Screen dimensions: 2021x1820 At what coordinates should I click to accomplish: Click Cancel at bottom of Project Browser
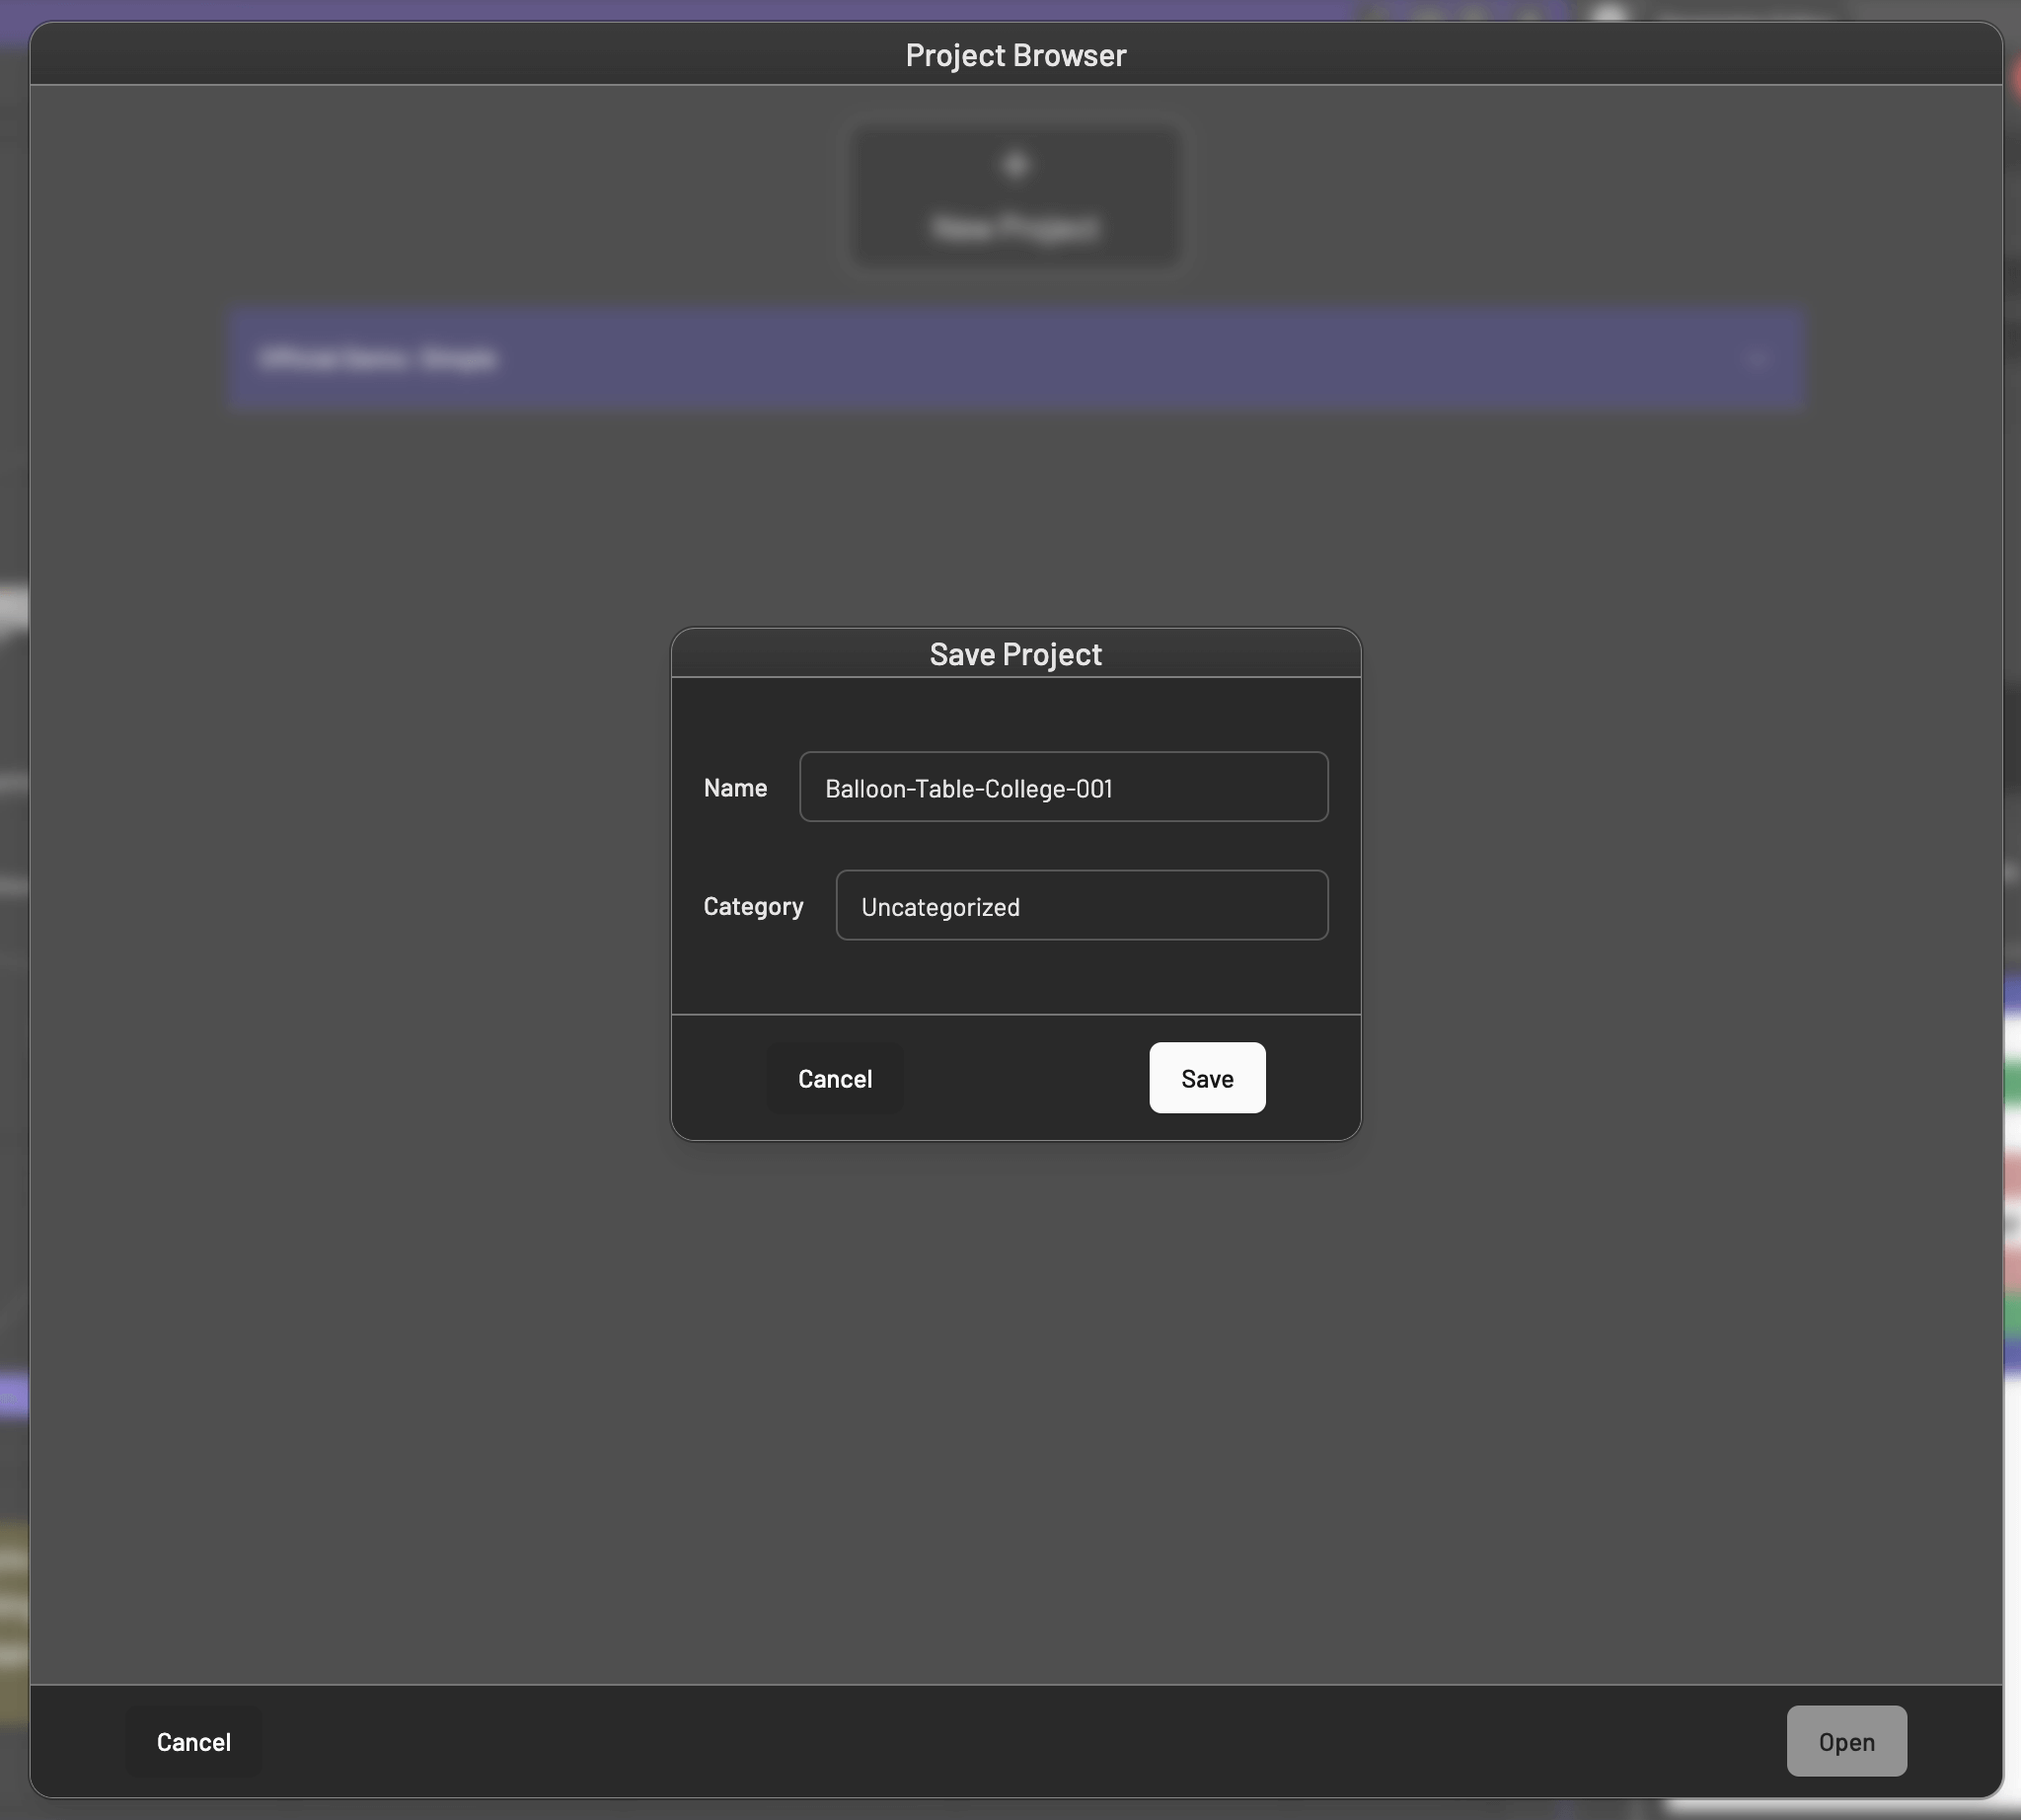pyautogui.click(x=193, y=1741)
